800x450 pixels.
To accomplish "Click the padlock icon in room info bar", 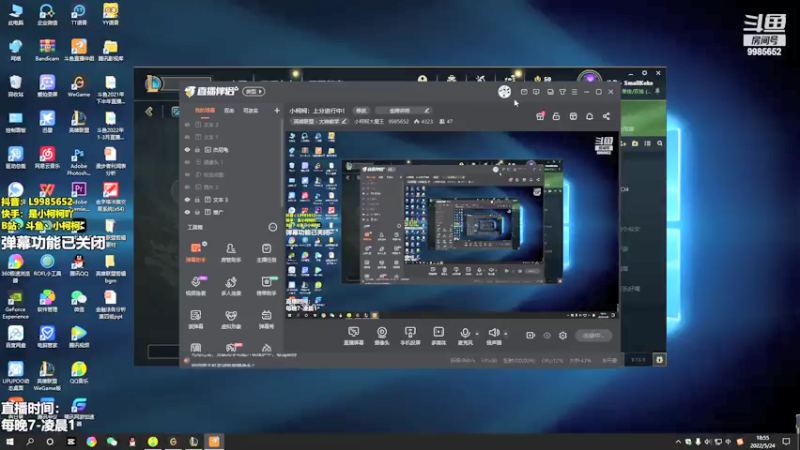I will point(556,116).
